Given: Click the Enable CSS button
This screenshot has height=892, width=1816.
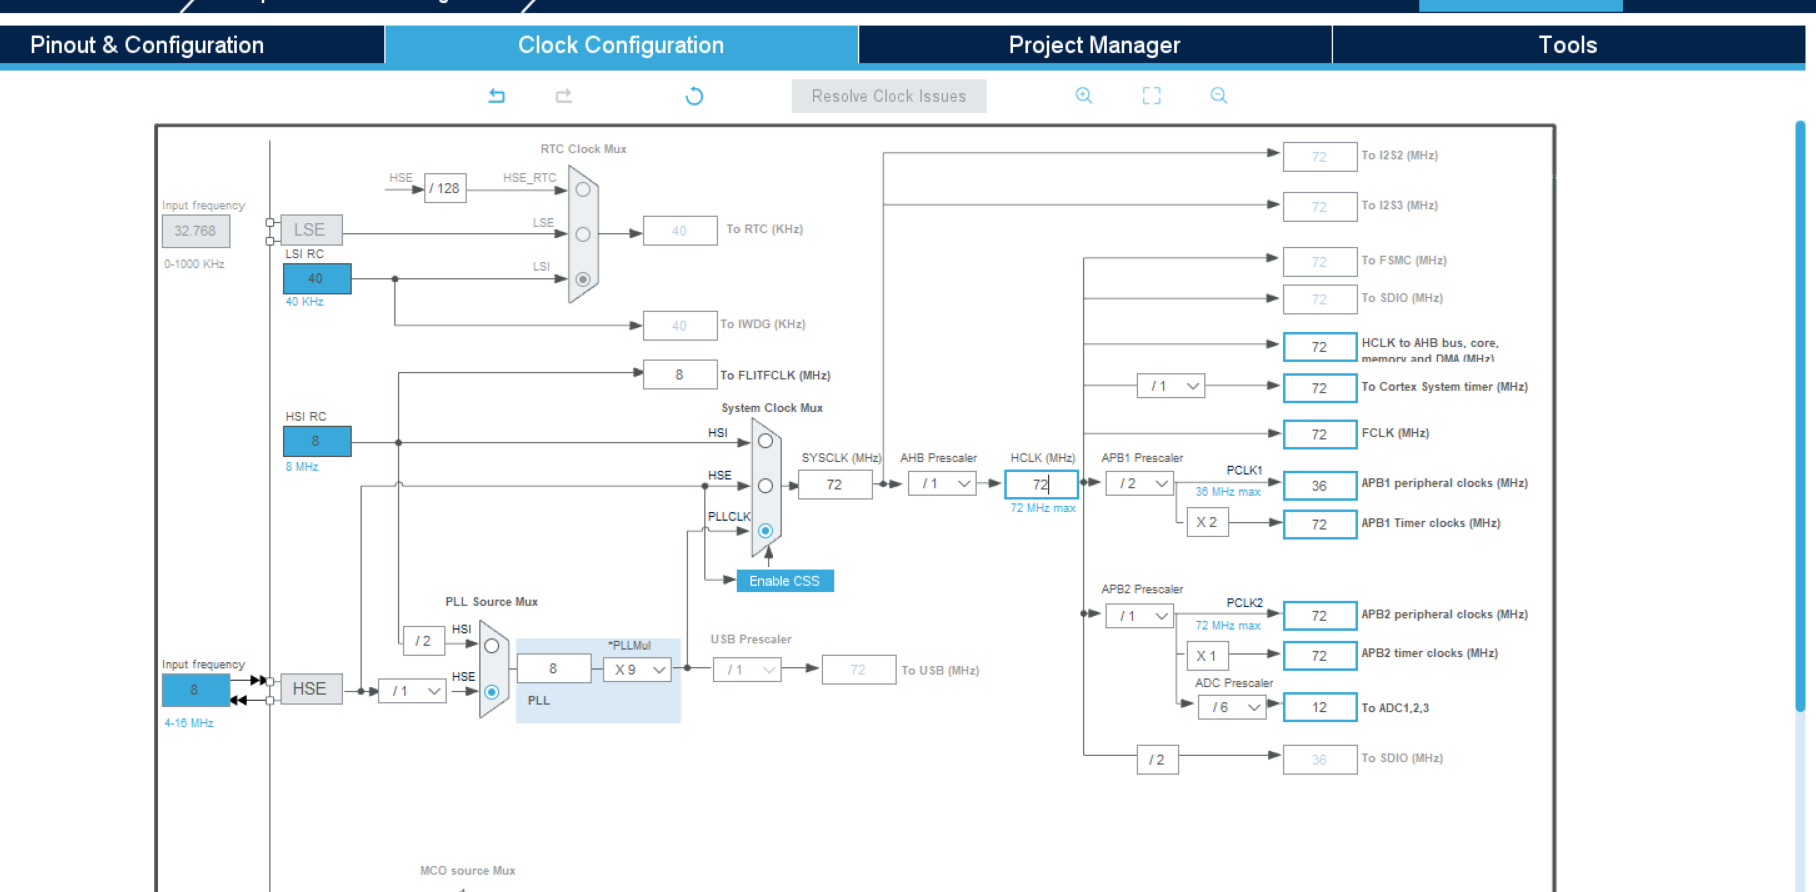Looking at the screenshot, I should (785, 581).
